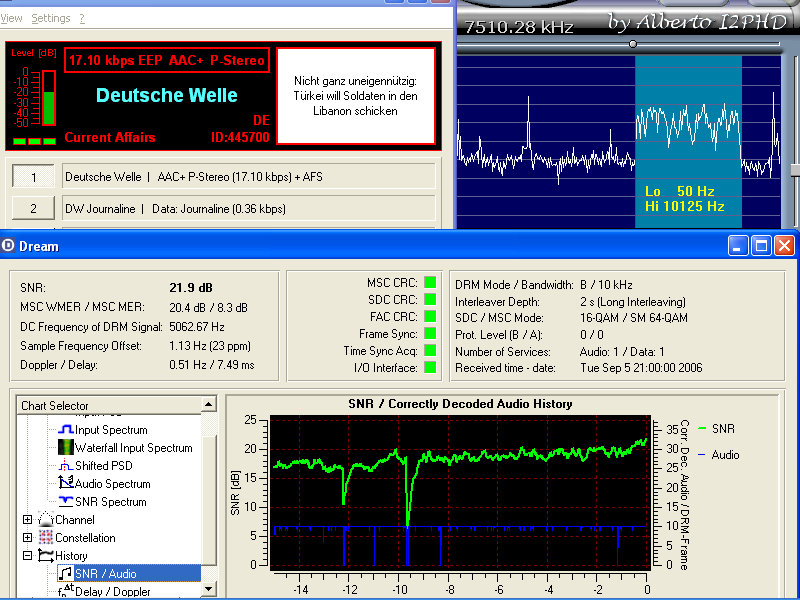800x600 pixels.
Task: Click the 'Türkei will Soldaten' text message
Action: point(355,96)
